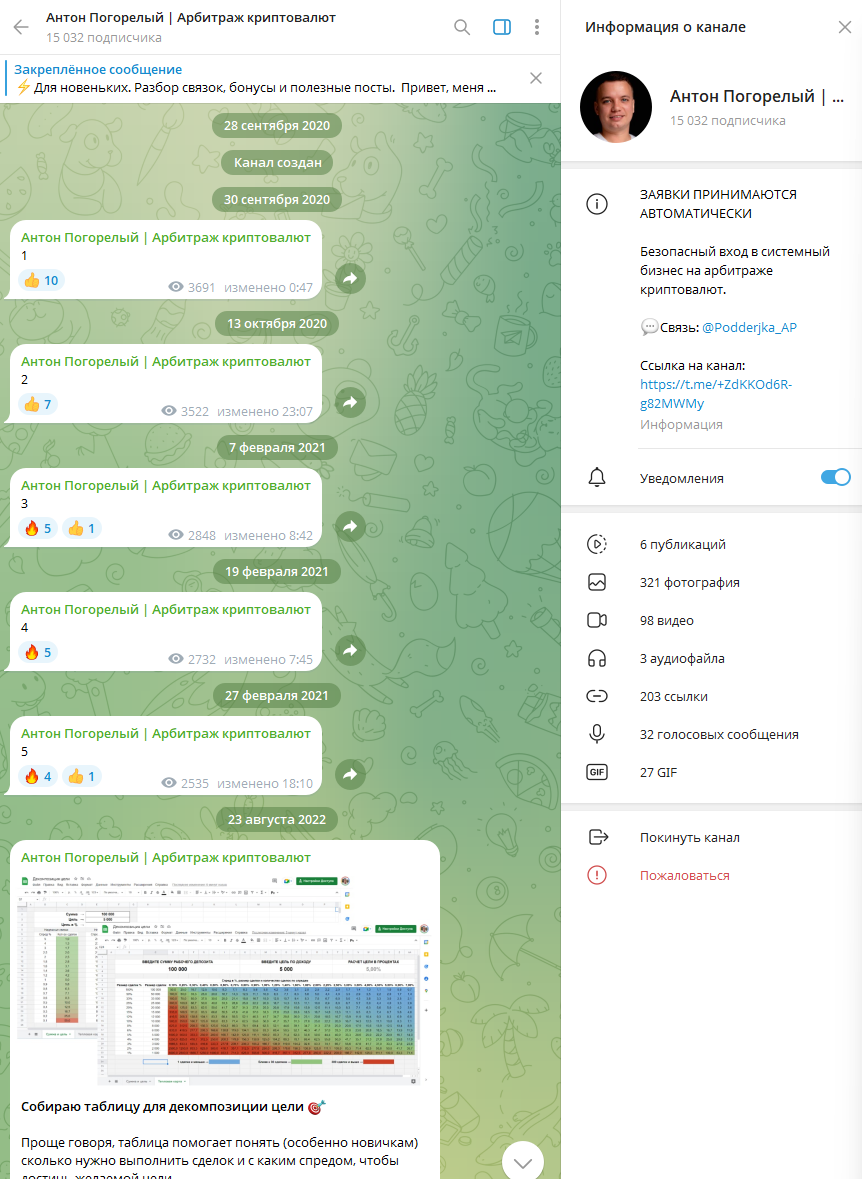The width and height of the screenshot is (862, 1179).
Task: Close the channel info panel
Action: pos(844,27)
